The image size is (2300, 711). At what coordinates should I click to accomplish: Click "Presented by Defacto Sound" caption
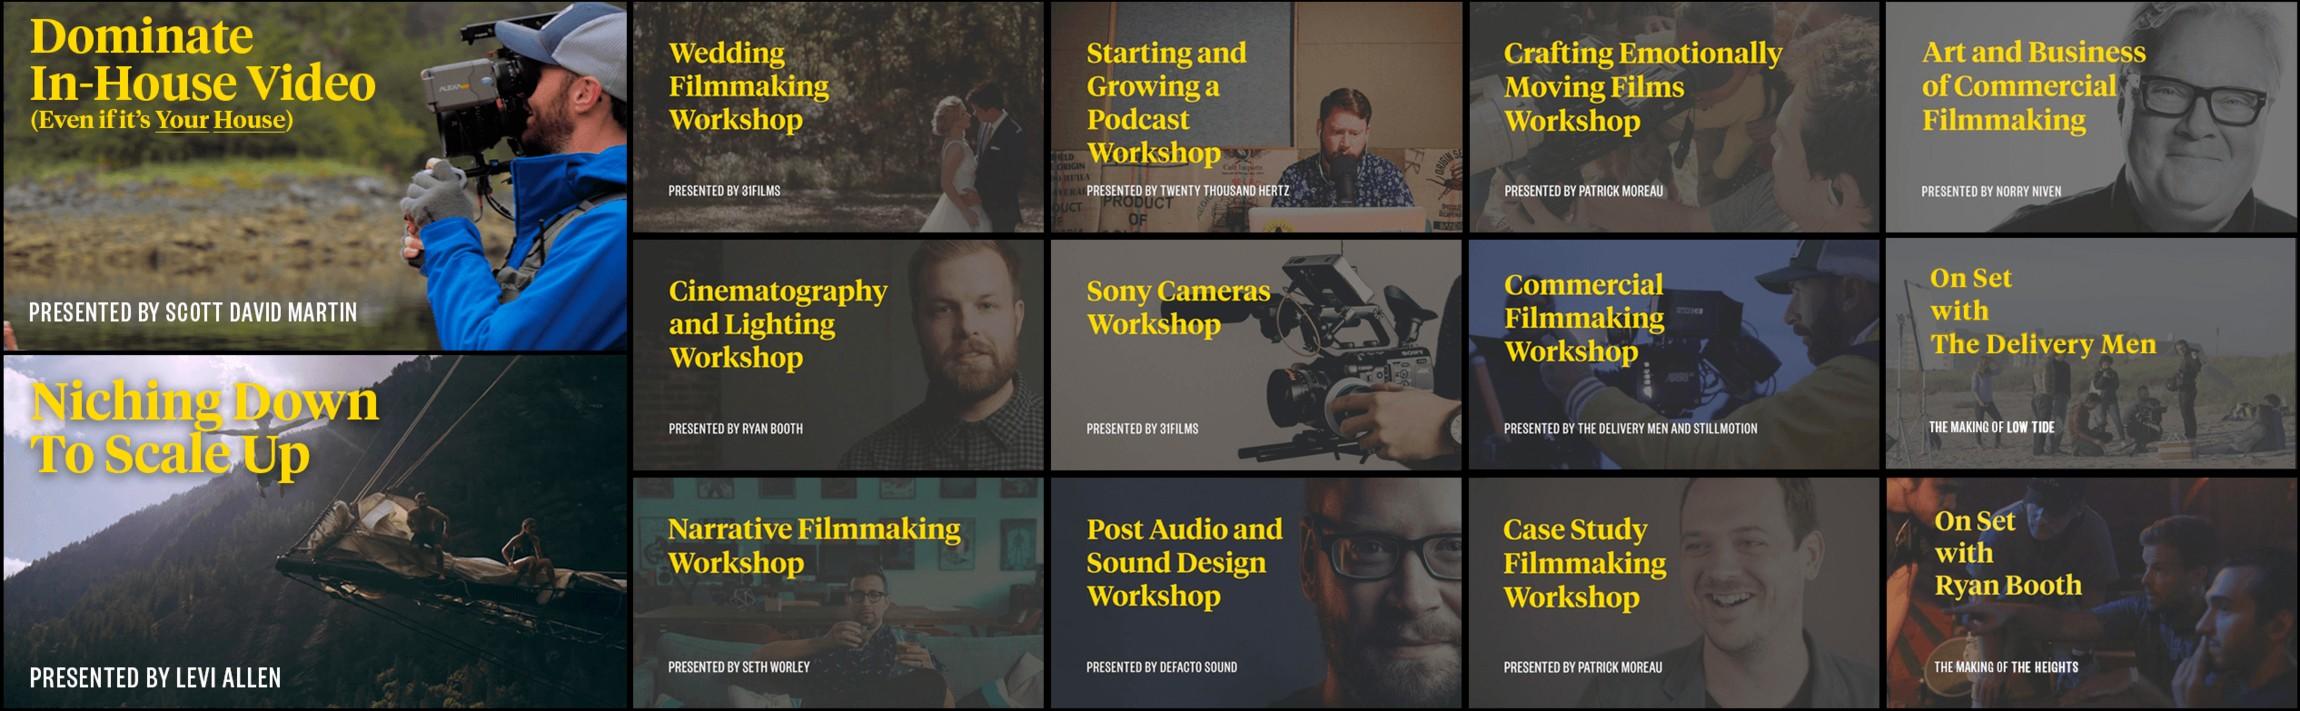click(x=1161, y=667)
